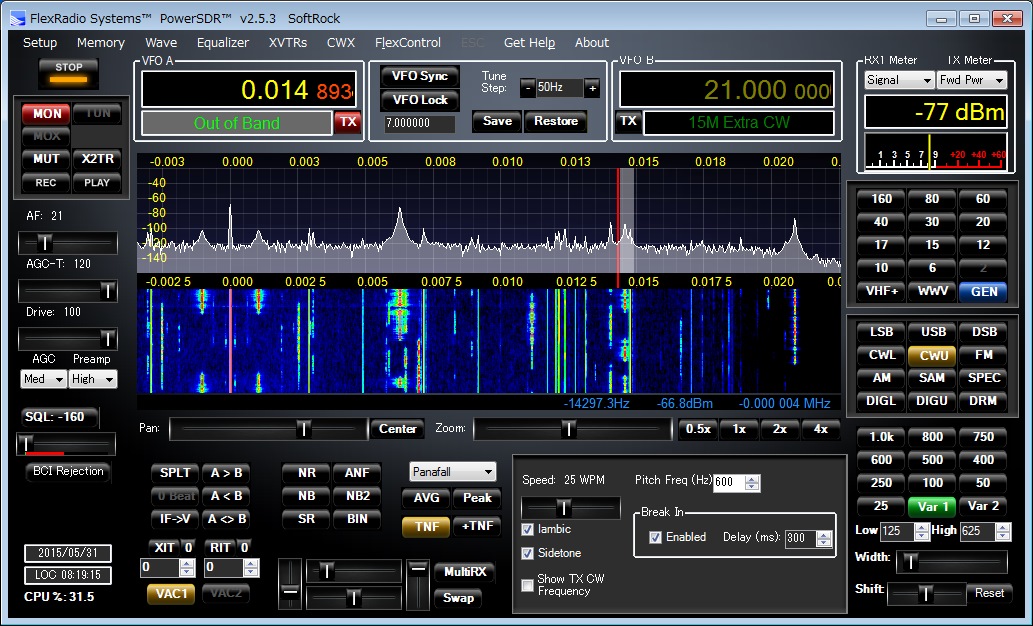
Task: Open the FlexControl menu
Action: point(408,43)
